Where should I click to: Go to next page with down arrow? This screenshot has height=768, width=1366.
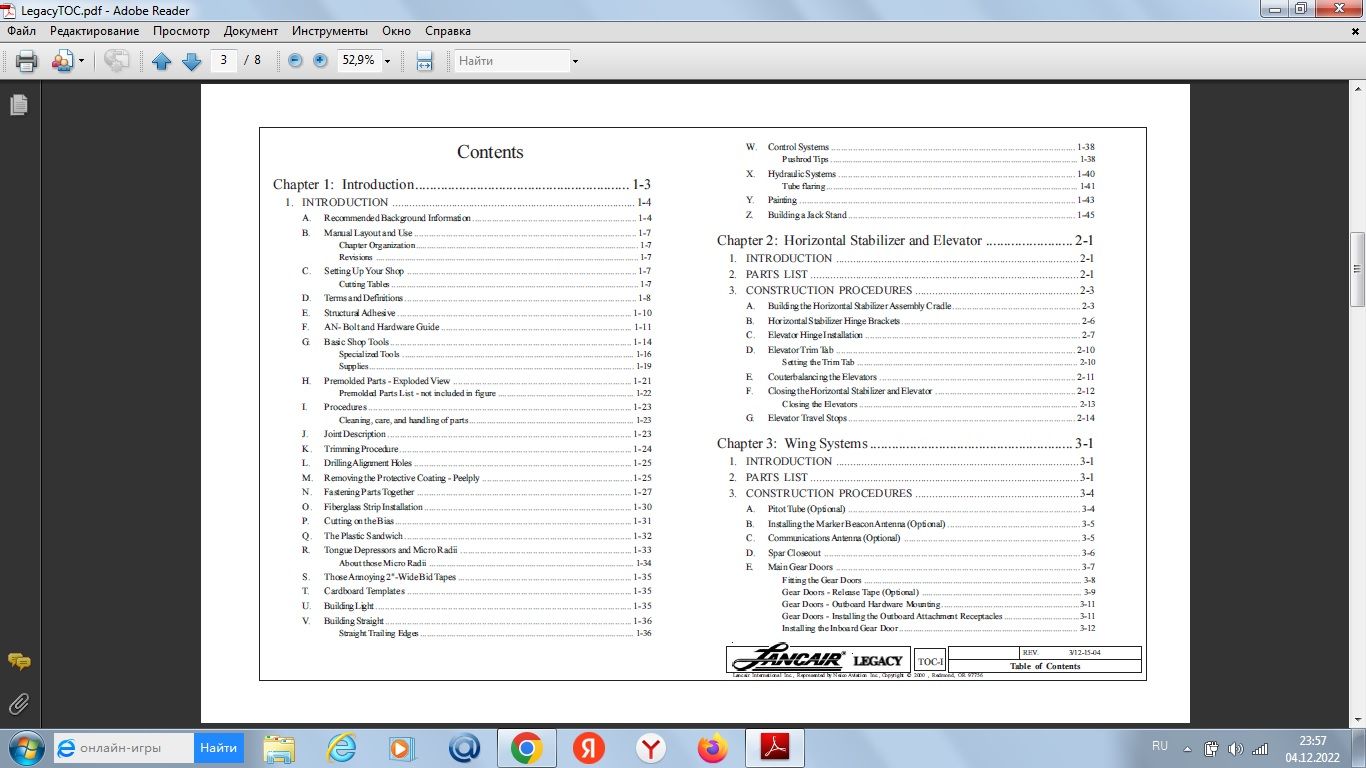[191, 61]
